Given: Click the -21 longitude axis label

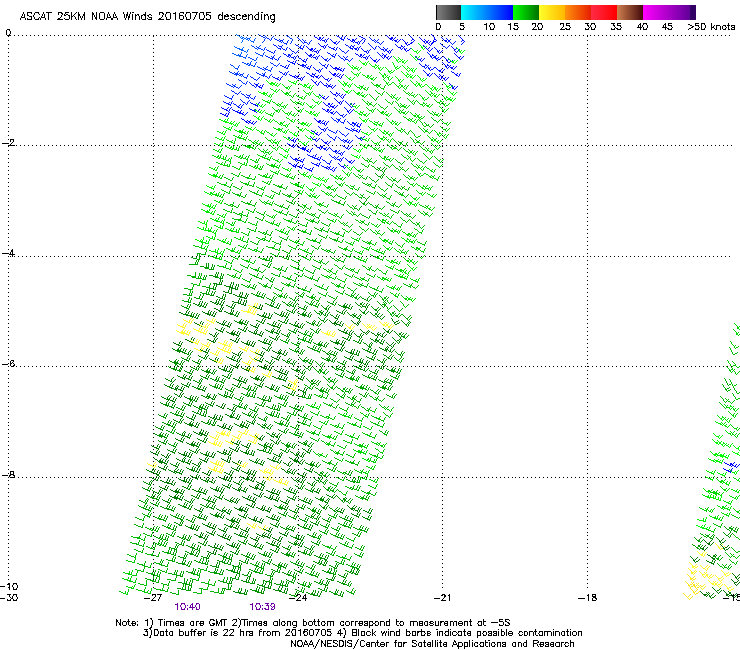Looking at the screenshot, I should pos(442,598).
